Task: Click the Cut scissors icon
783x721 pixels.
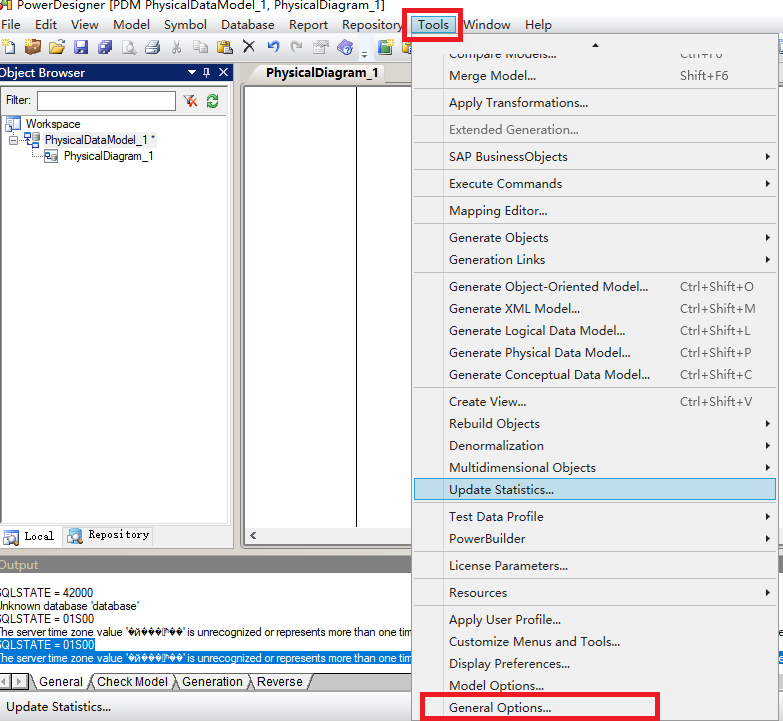Action: [x=176, y=47]
